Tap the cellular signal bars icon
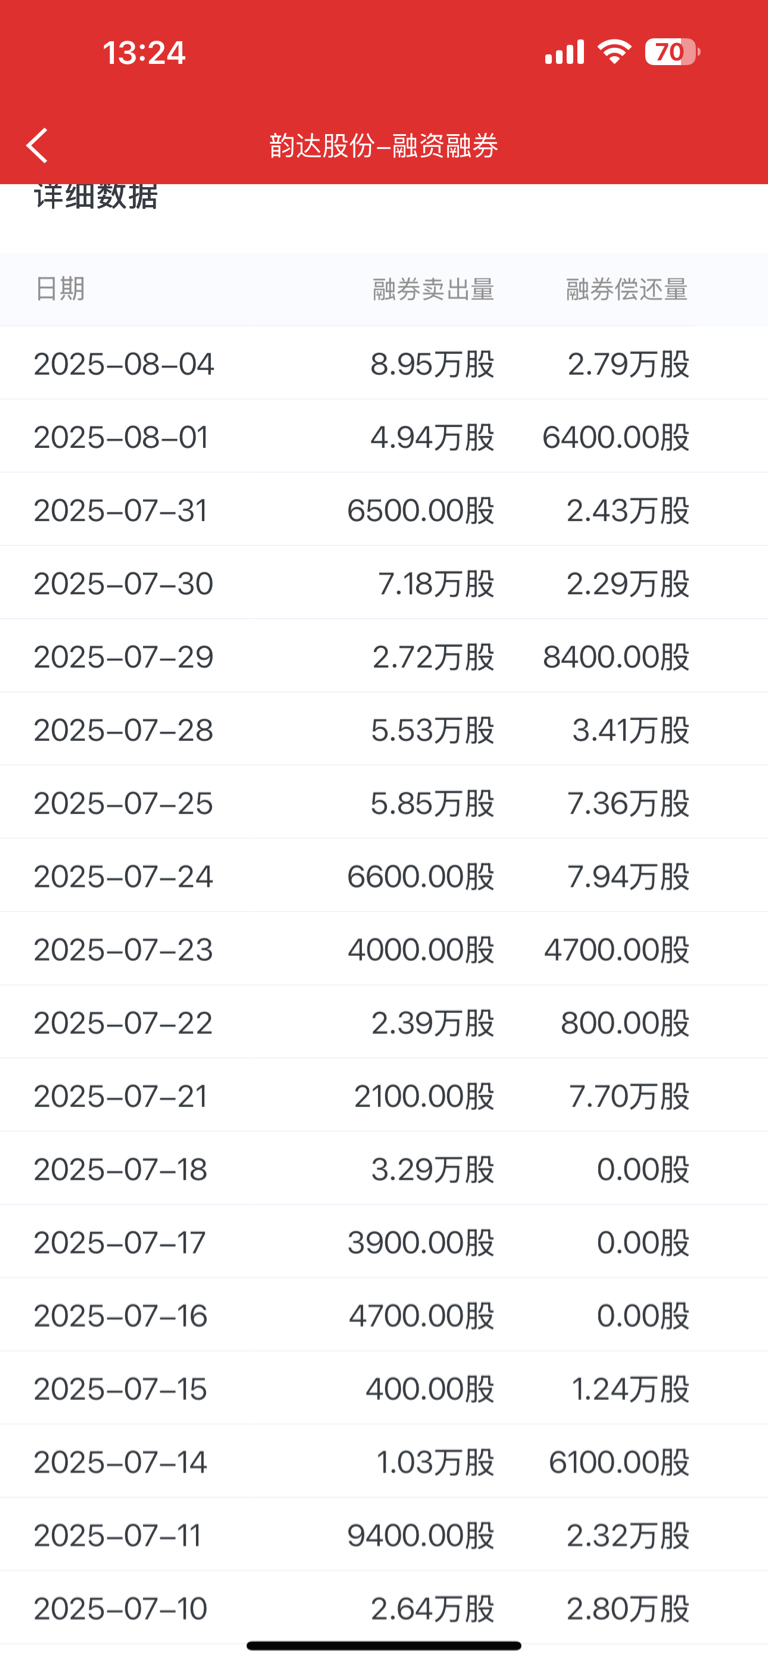 click(x=564, y=52)
